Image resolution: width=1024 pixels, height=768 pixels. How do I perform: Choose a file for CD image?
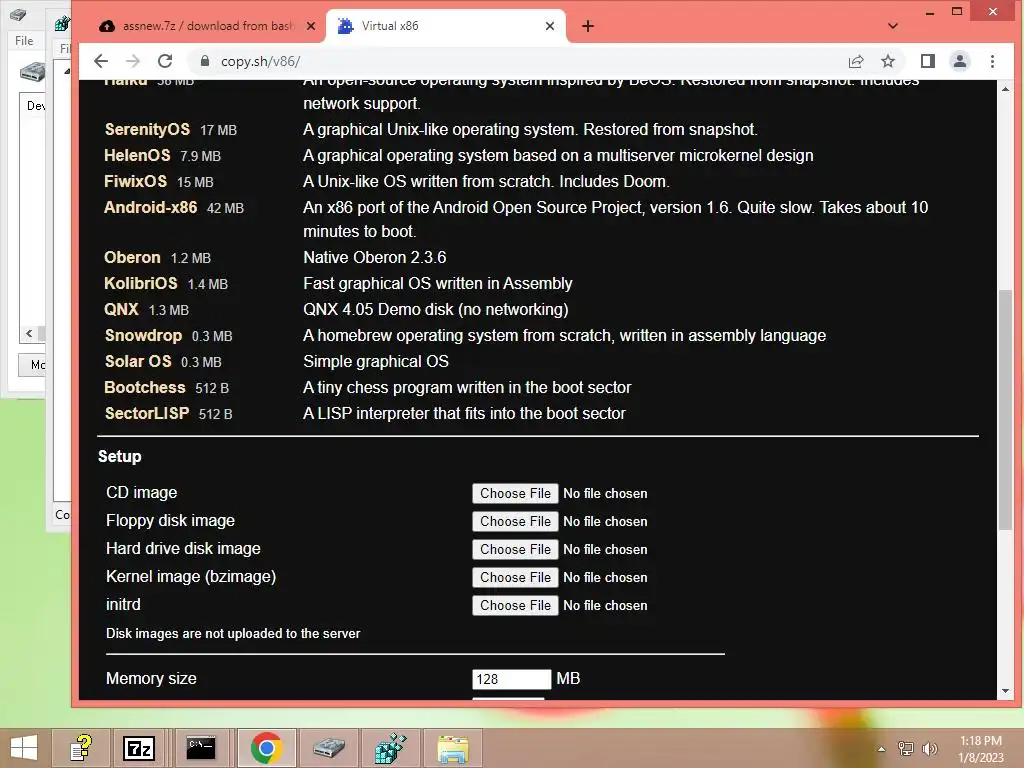pos(515,493)
